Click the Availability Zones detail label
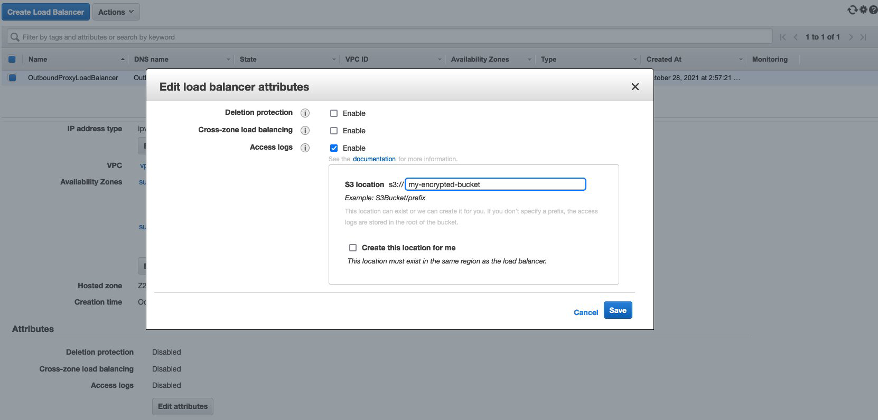 (91, 182)
